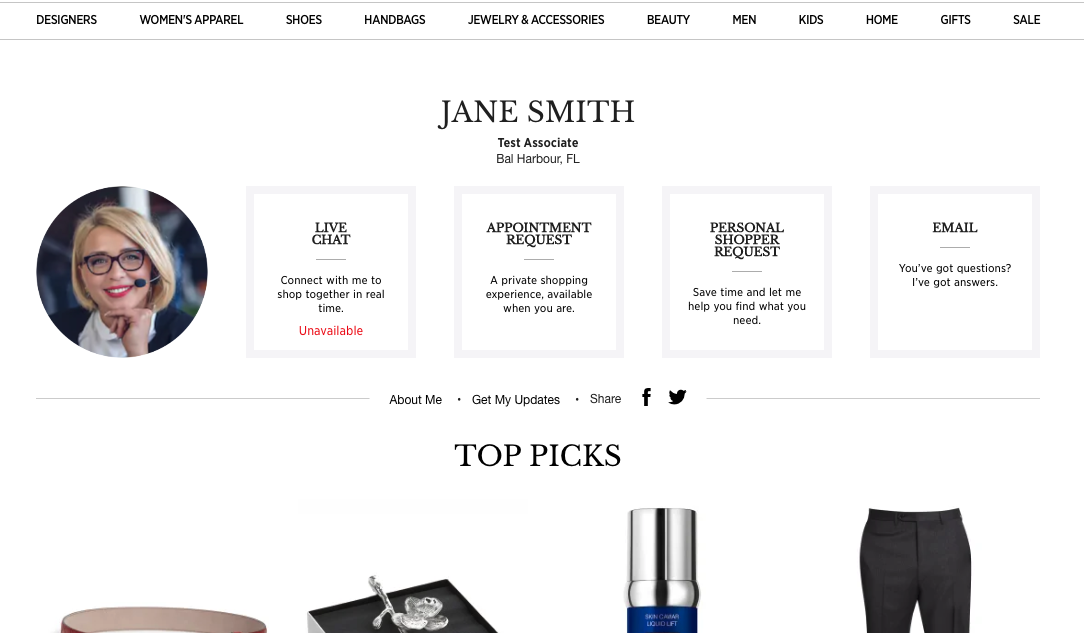Open the Beauty category
Image resolution: width=1084 pixels, height=633 pixels.
669,20
